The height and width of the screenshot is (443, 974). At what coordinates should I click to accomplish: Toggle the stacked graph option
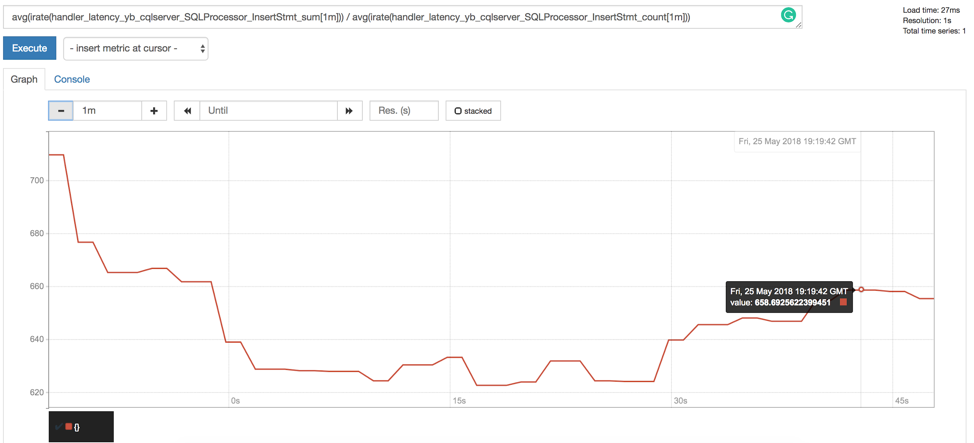click(x=473, y=111)
